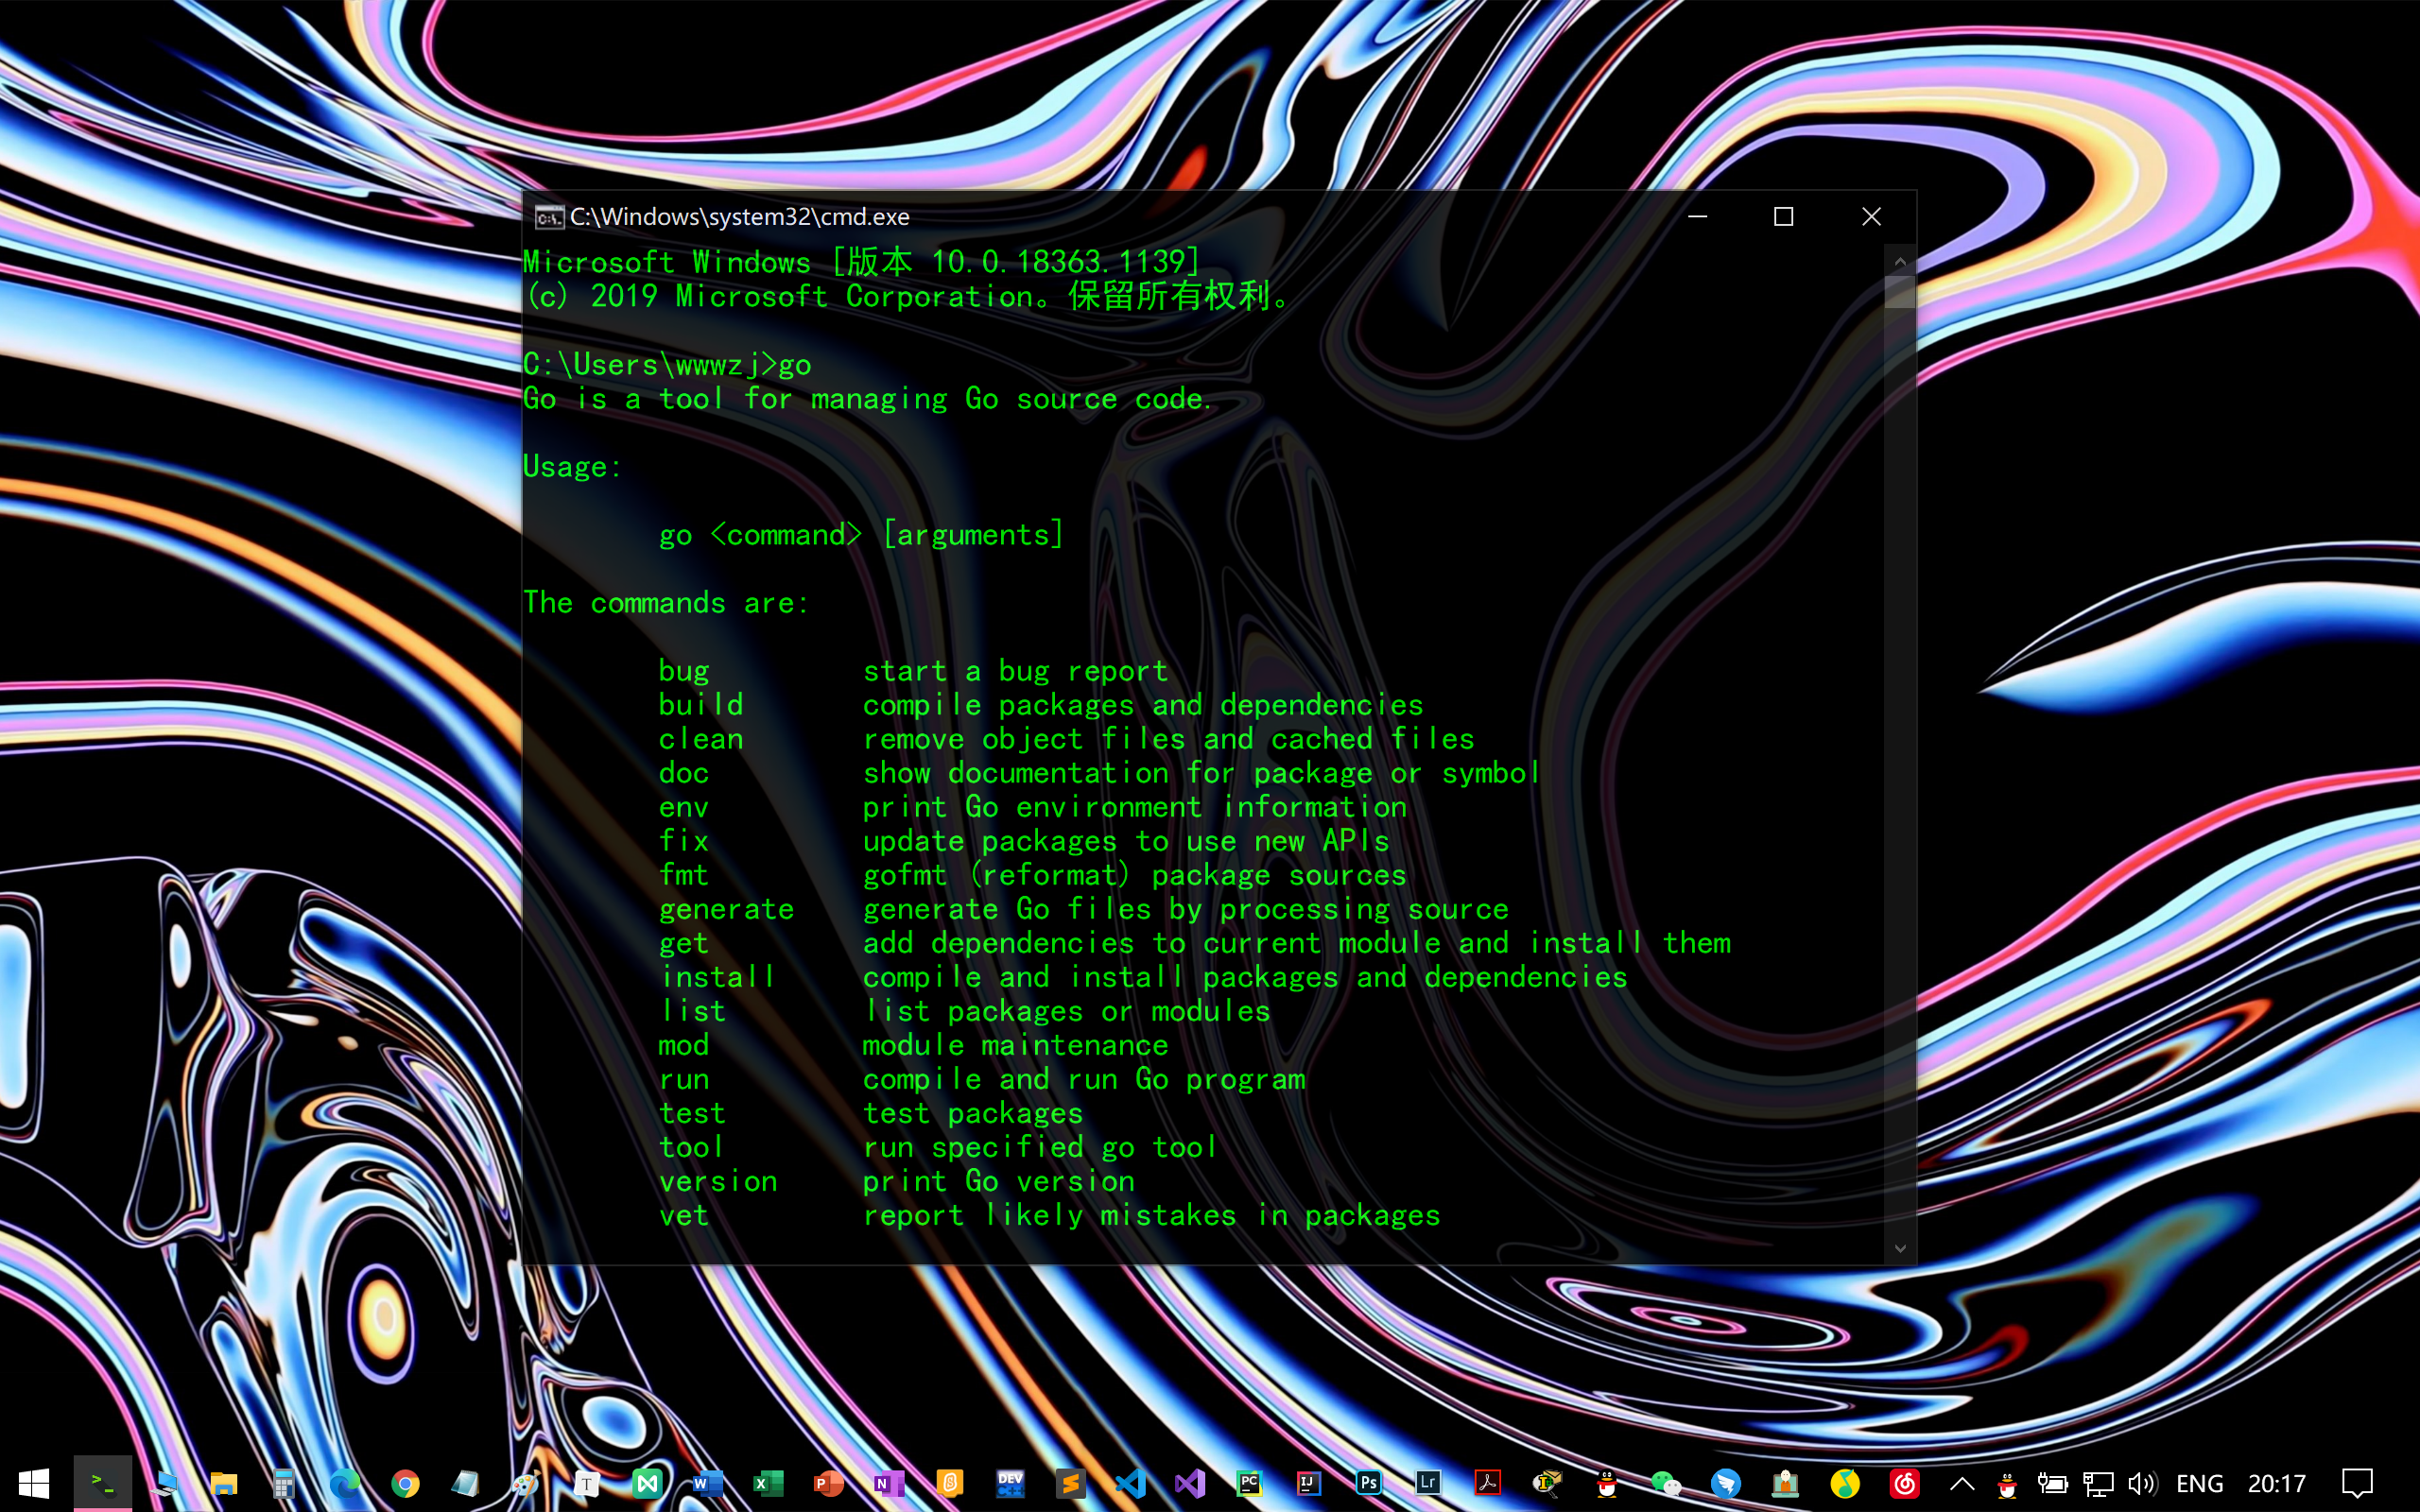Image resolution: width=2420 pixels, height=1512 pixels.
Task: Click the cmd scrollbar down arrow
Action: click(x=1900, y=1248)
